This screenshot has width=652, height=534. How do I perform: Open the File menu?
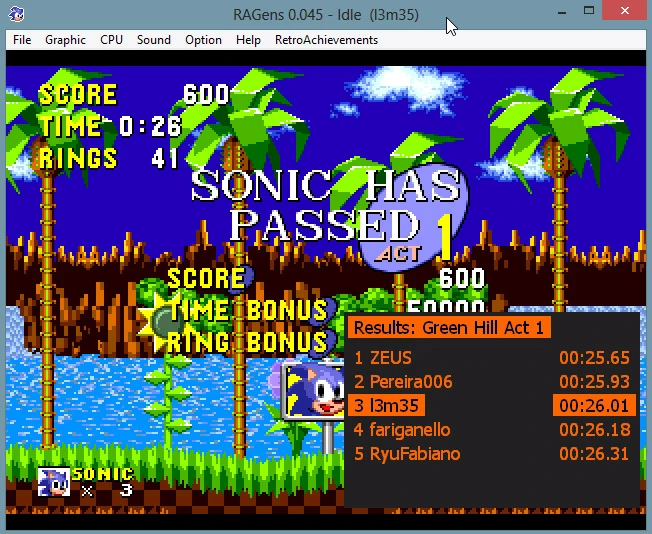[22, 40]
